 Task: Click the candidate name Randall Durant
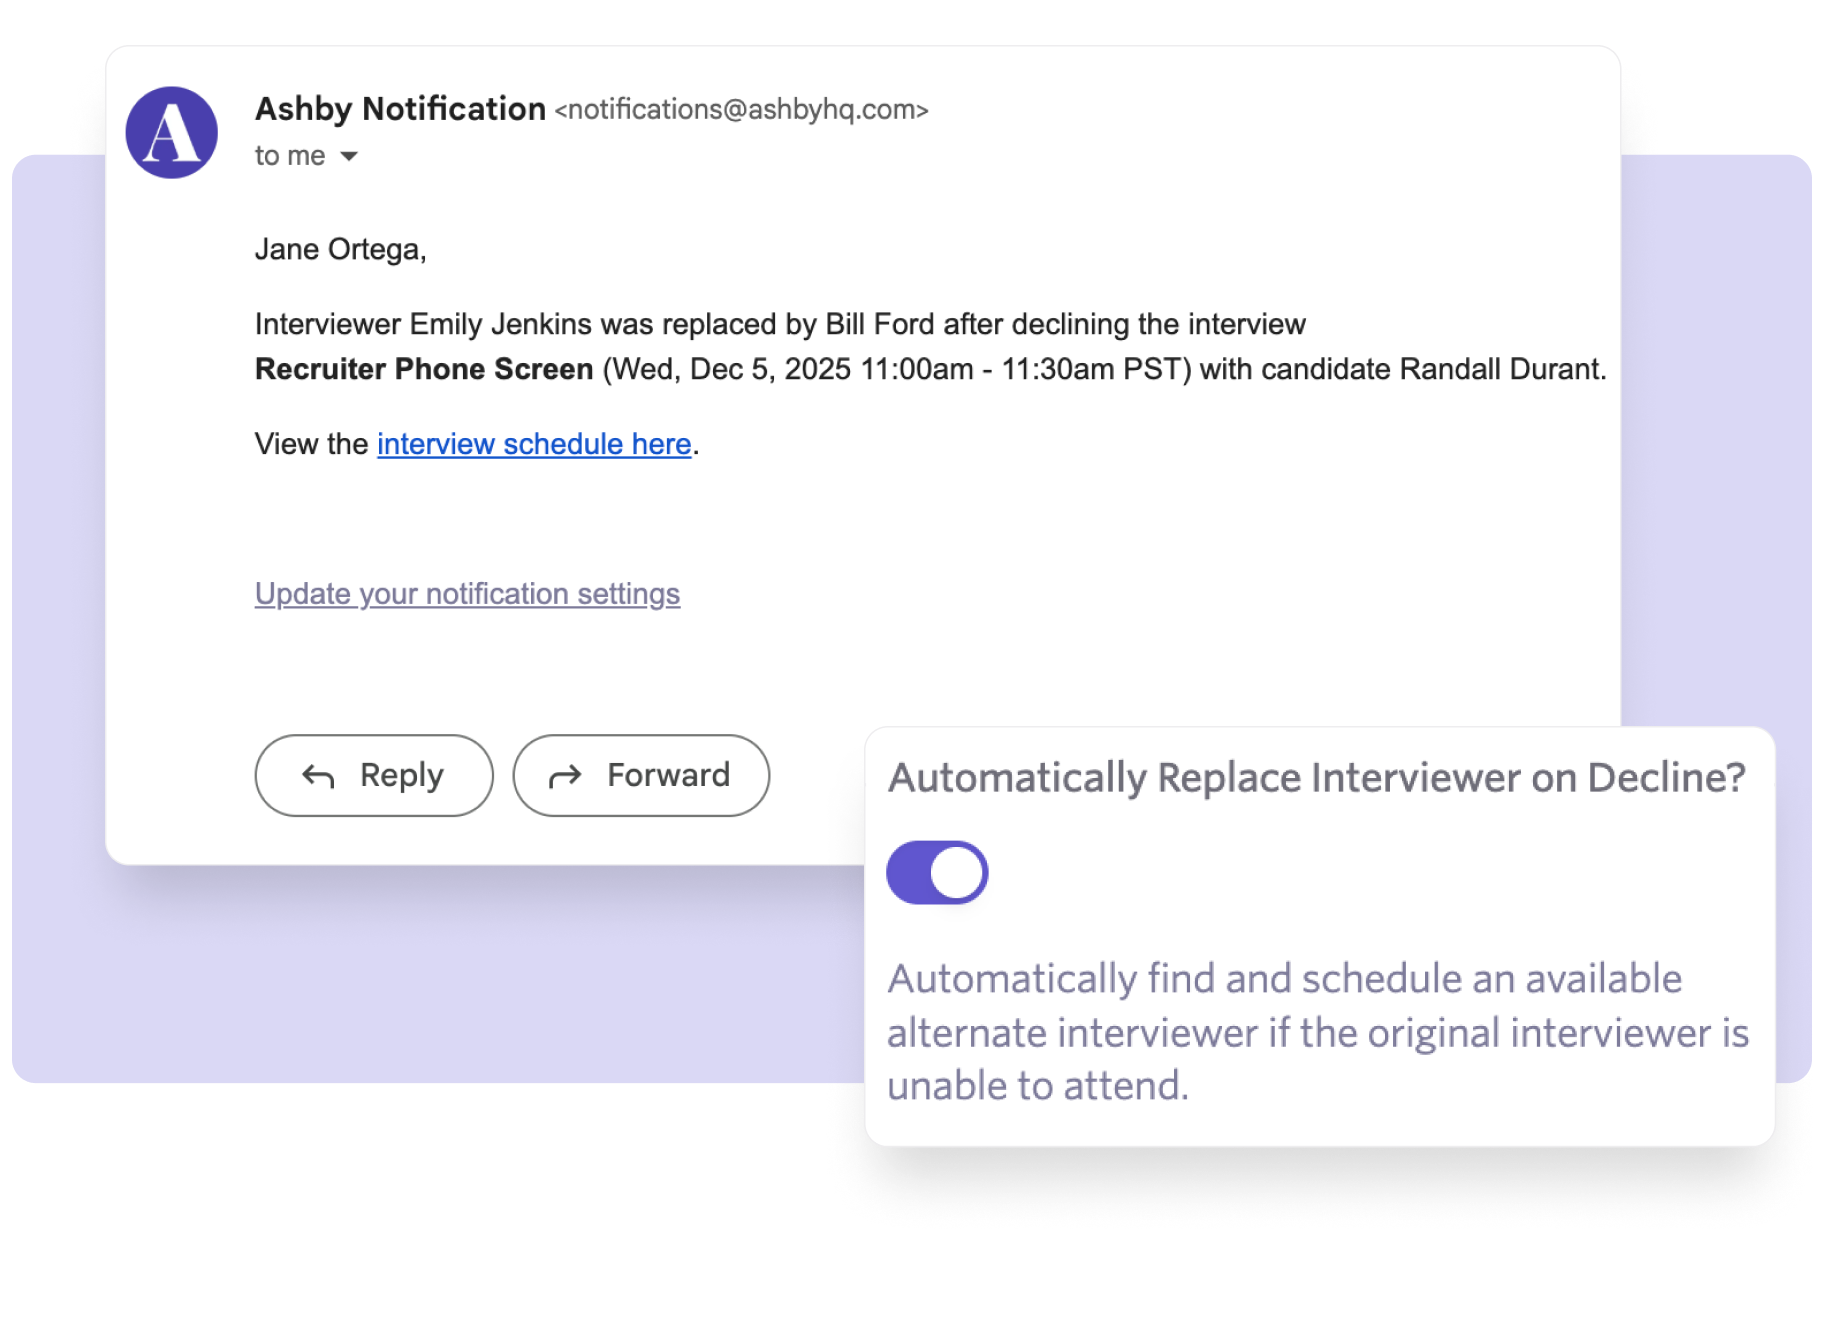1500,369
